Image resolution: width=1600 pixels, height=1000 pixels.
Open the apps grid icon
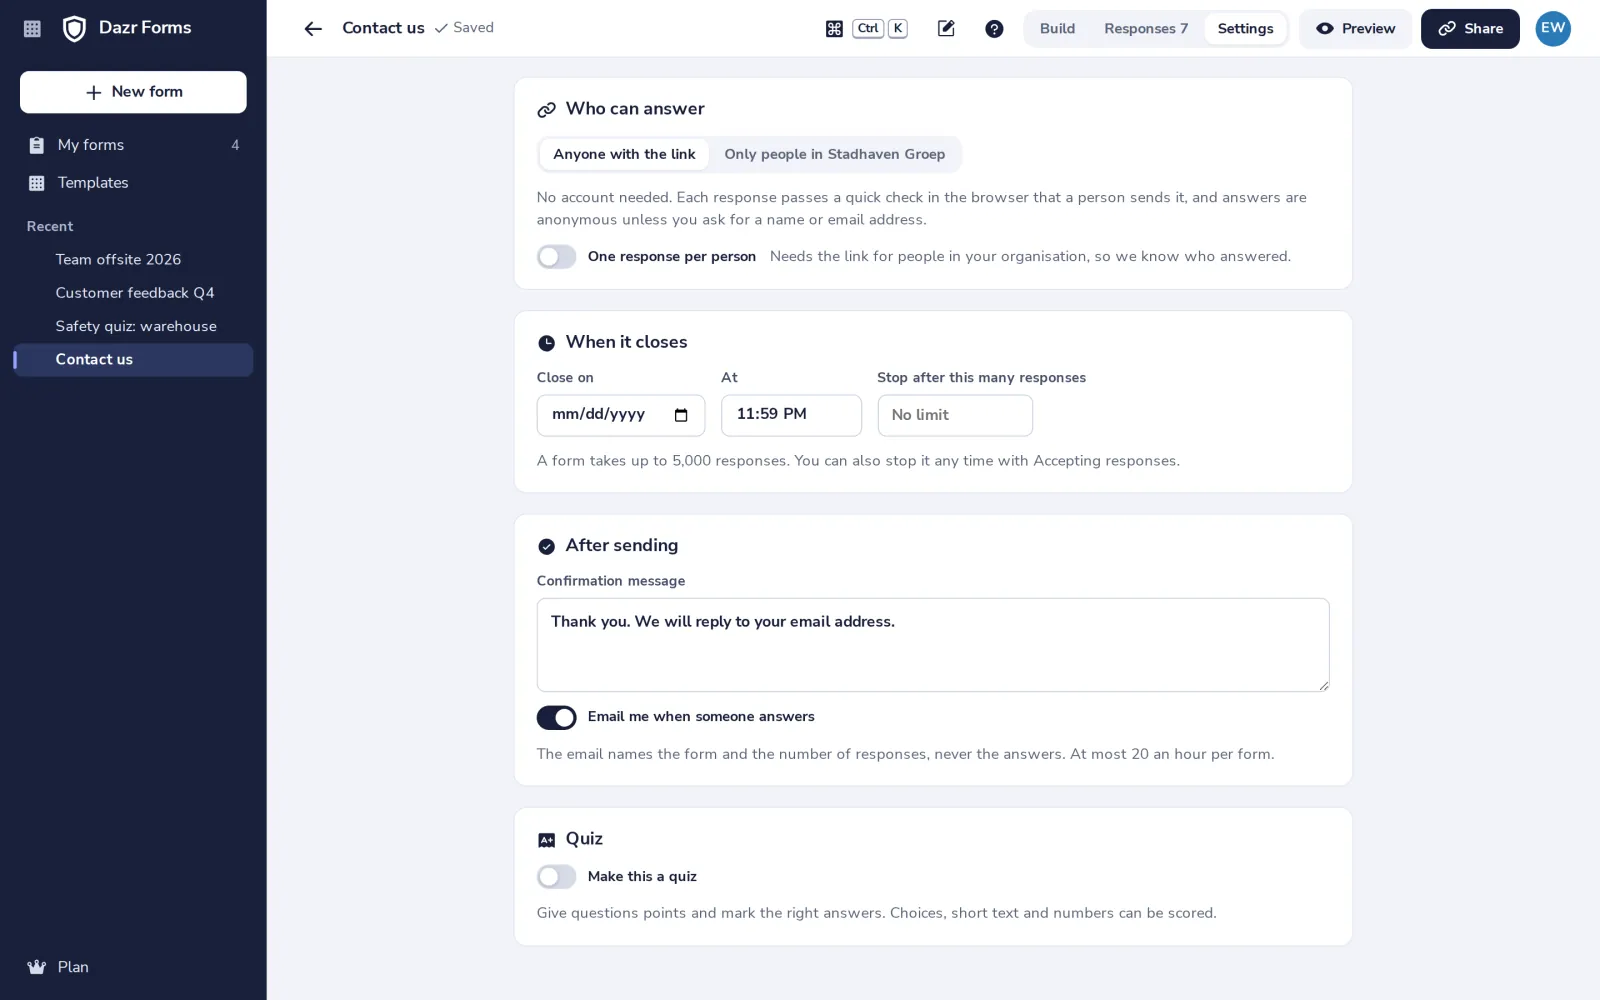tap(32, 29)
